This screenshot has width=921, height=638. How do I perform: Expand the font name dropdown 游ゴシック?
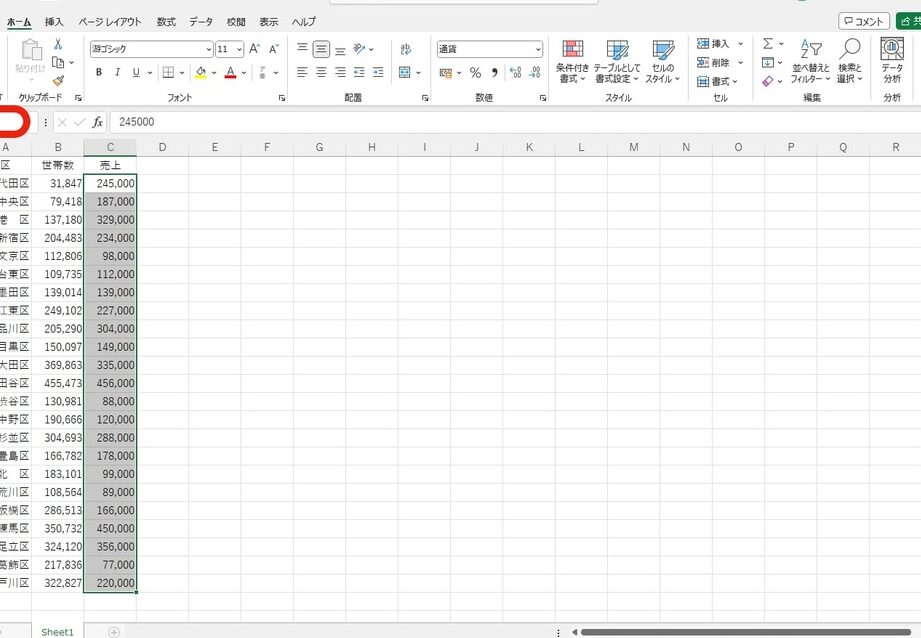point(209,49)
